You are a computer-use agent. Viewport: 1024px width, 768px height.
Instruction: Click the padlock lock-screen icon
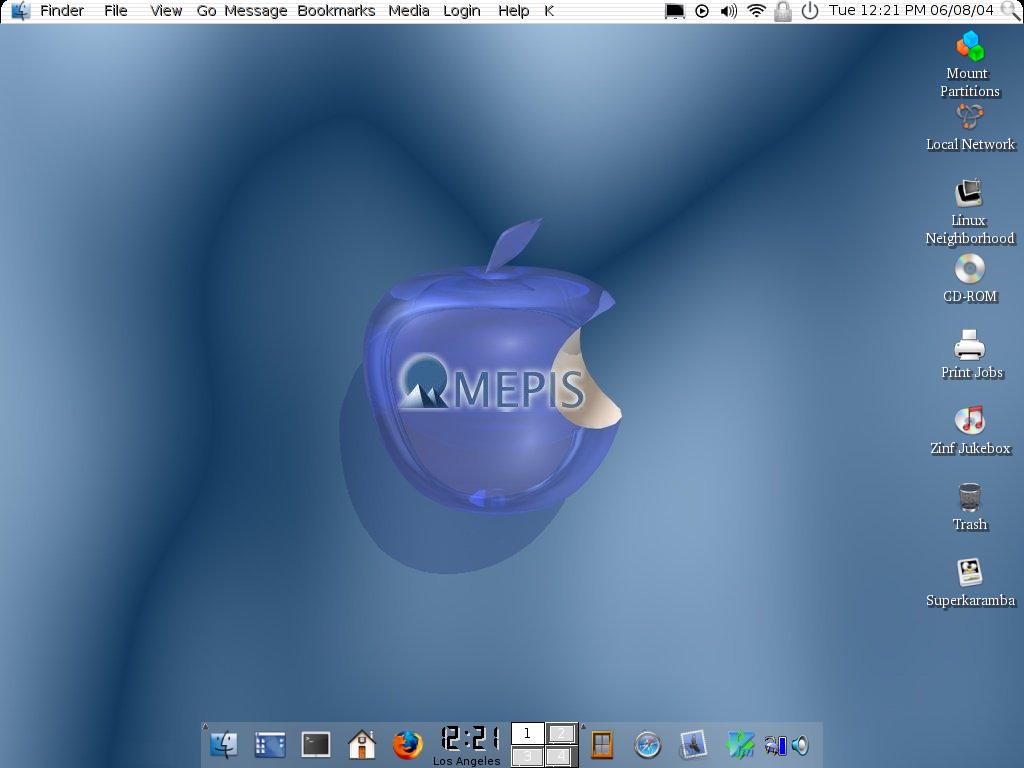click(x=783, y=11)
